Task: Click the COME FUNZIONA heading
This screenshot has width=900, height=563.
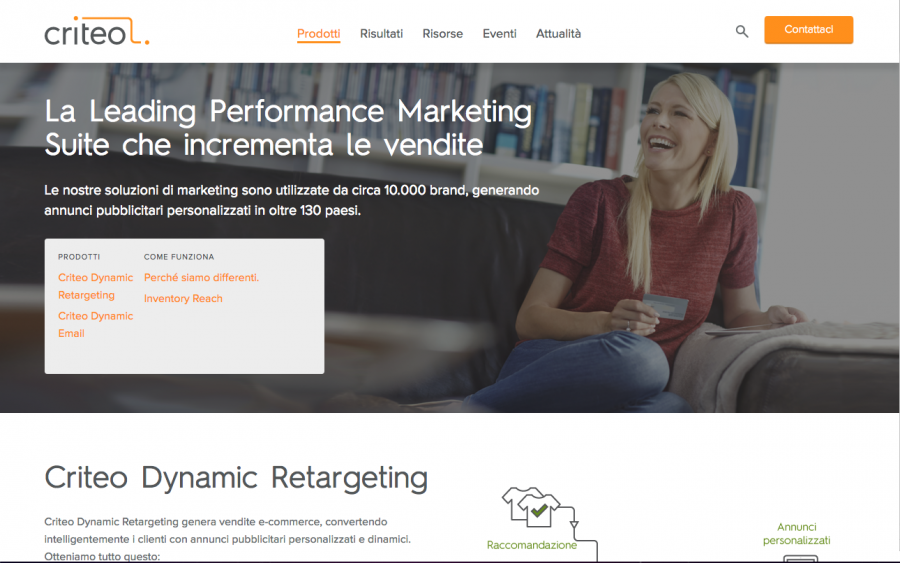Action: [179, 257]
